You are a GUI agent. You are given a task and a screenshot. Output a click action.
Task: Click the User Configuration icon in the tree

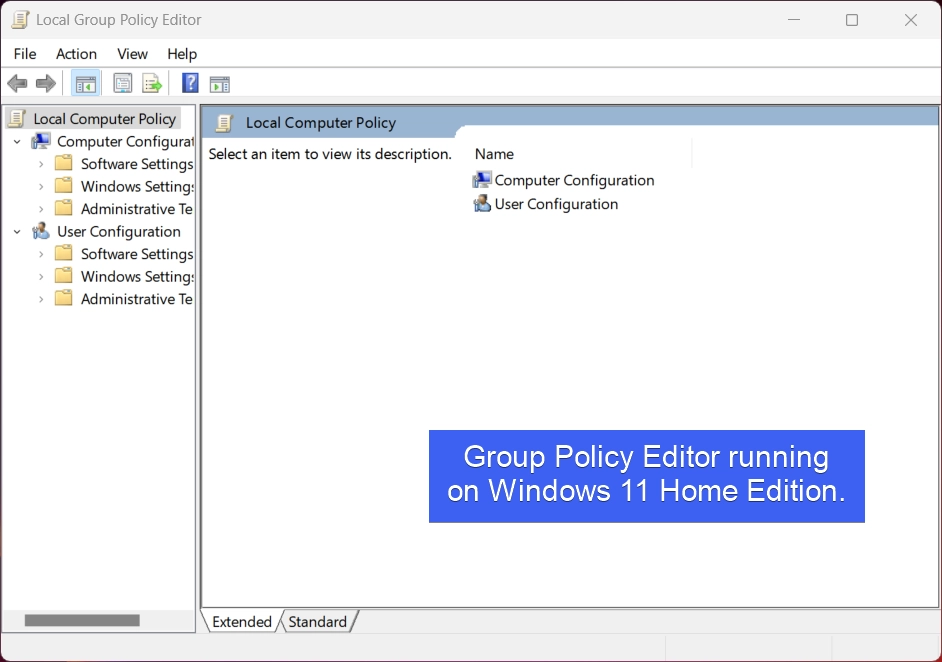tap(41, 231)
